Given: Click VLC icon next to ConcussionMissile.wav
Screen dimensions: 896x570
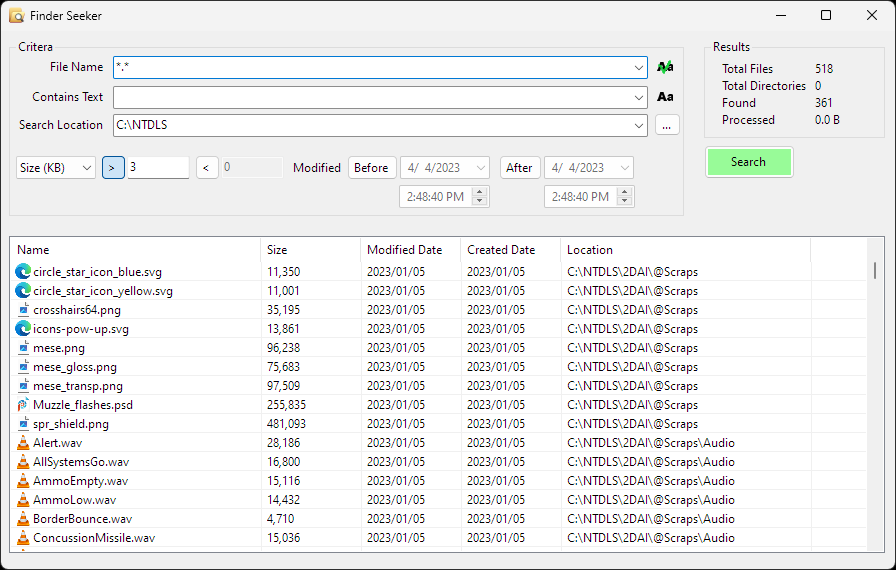Looking at the screenshot, I should coord(23,537).
